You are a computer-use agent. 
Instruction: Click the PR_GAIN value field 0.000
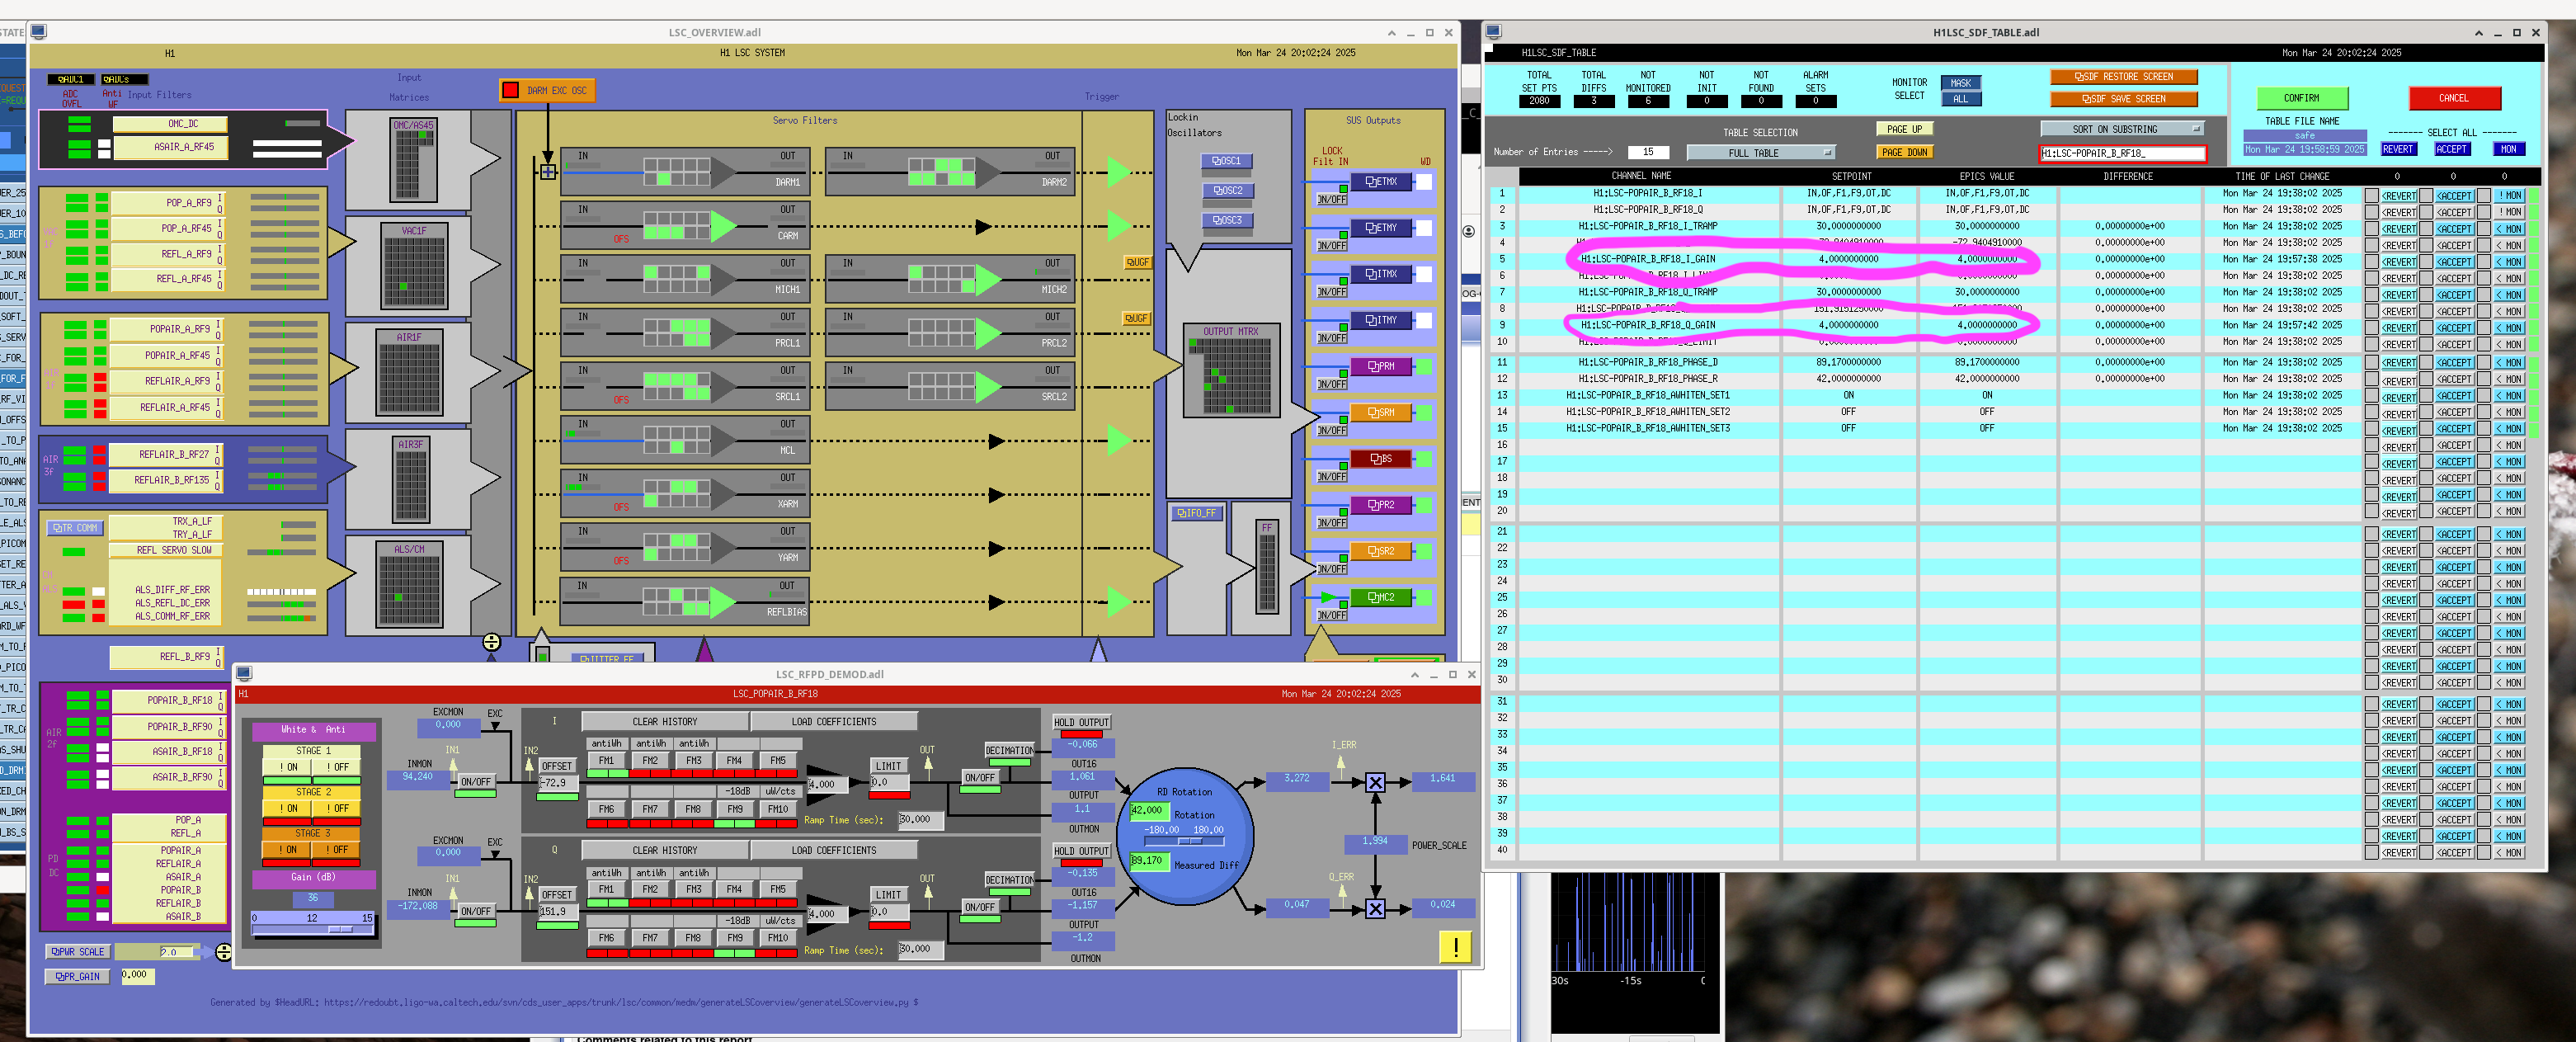tap(137, 976)
